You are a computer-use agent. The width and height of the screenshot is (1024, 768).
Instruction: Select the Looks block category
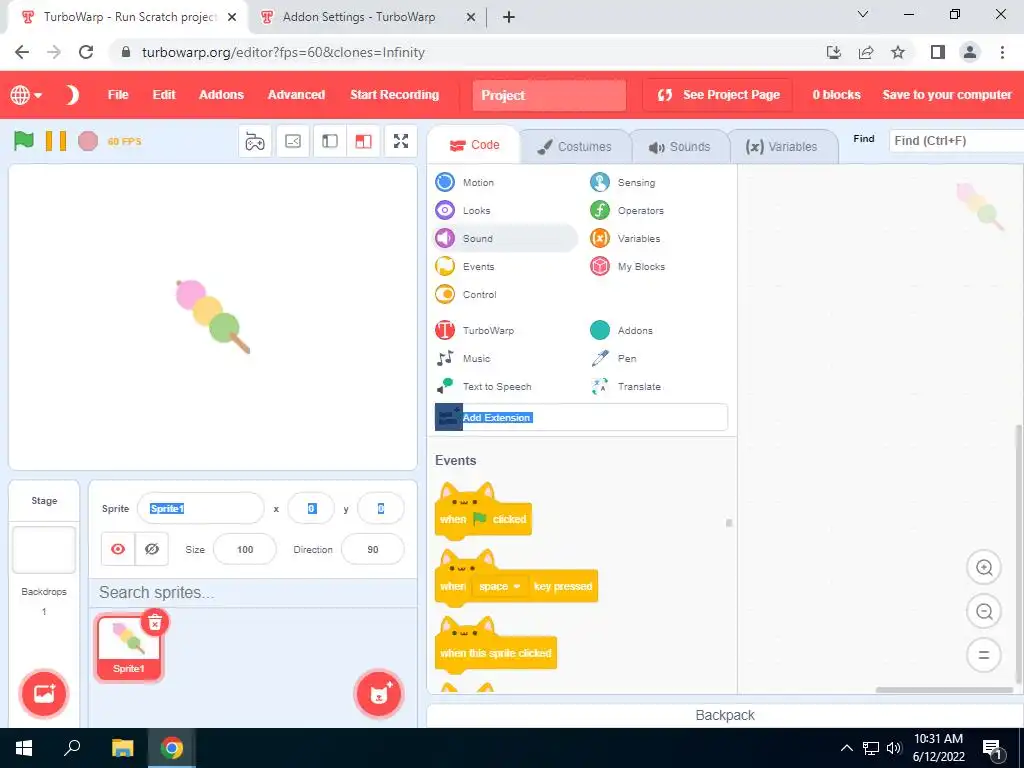pyautogui.click(x=463, y=210)
